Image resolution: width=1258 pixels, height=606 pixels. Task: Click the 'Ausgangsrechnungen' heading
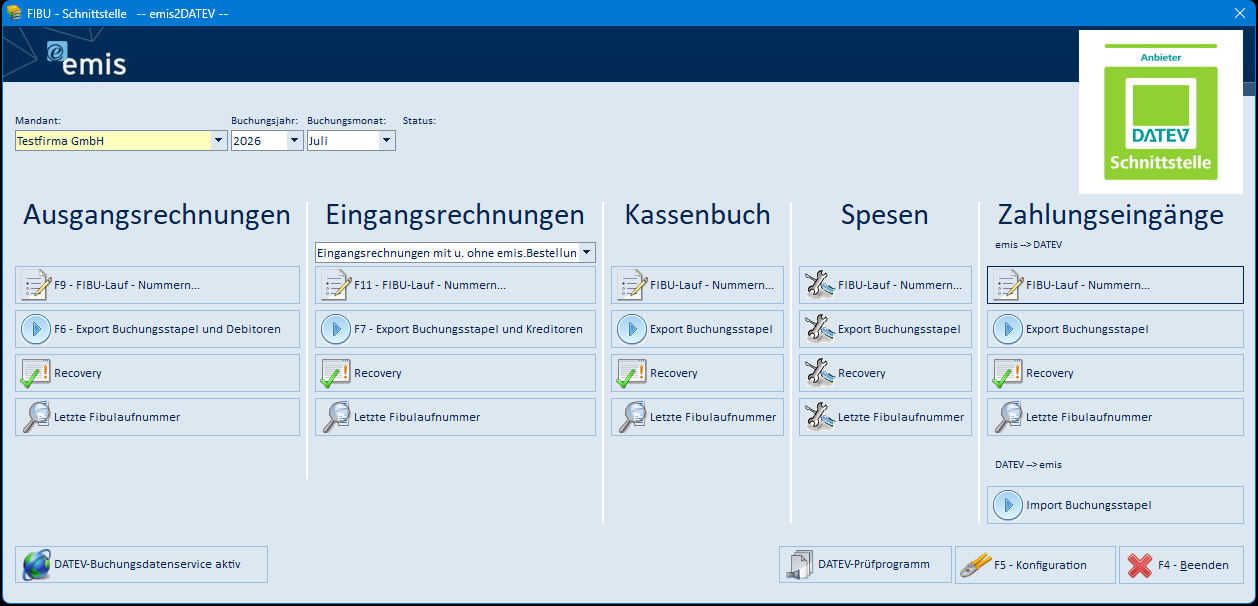[x=157, y=215]
